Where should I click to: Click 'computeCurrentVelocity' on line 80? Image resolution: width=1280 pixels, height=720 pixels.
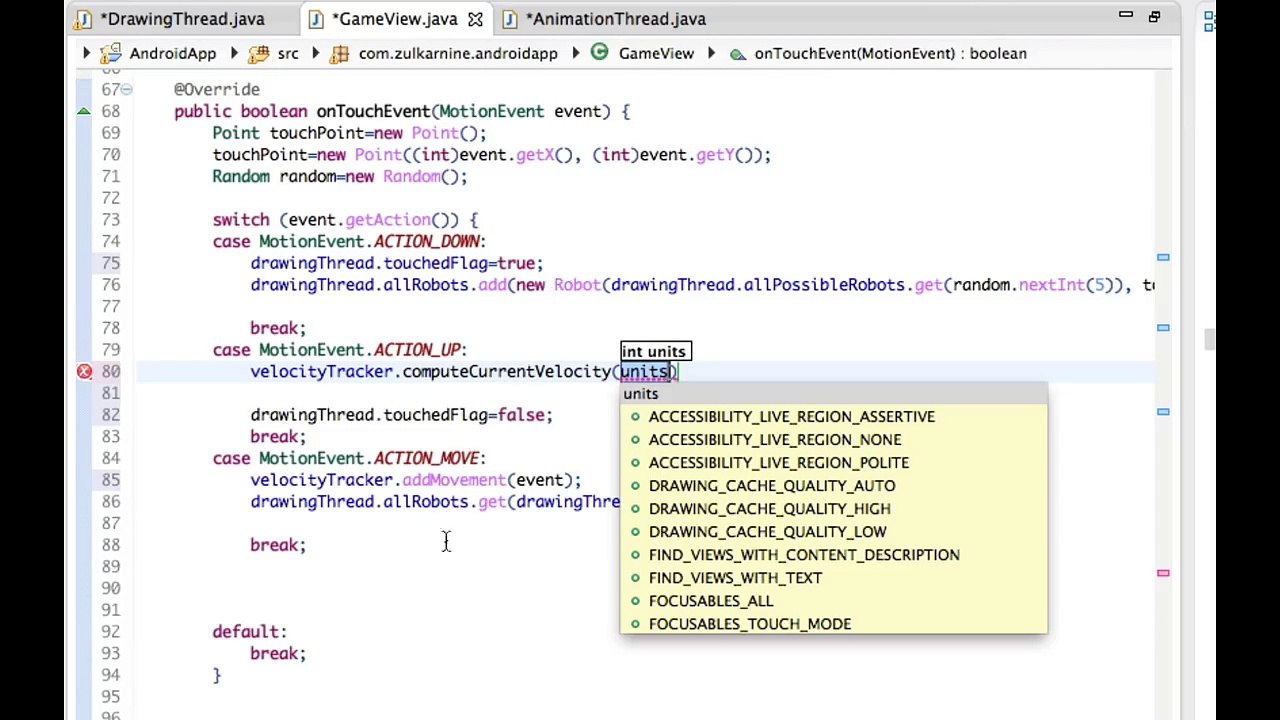[507, 371]
